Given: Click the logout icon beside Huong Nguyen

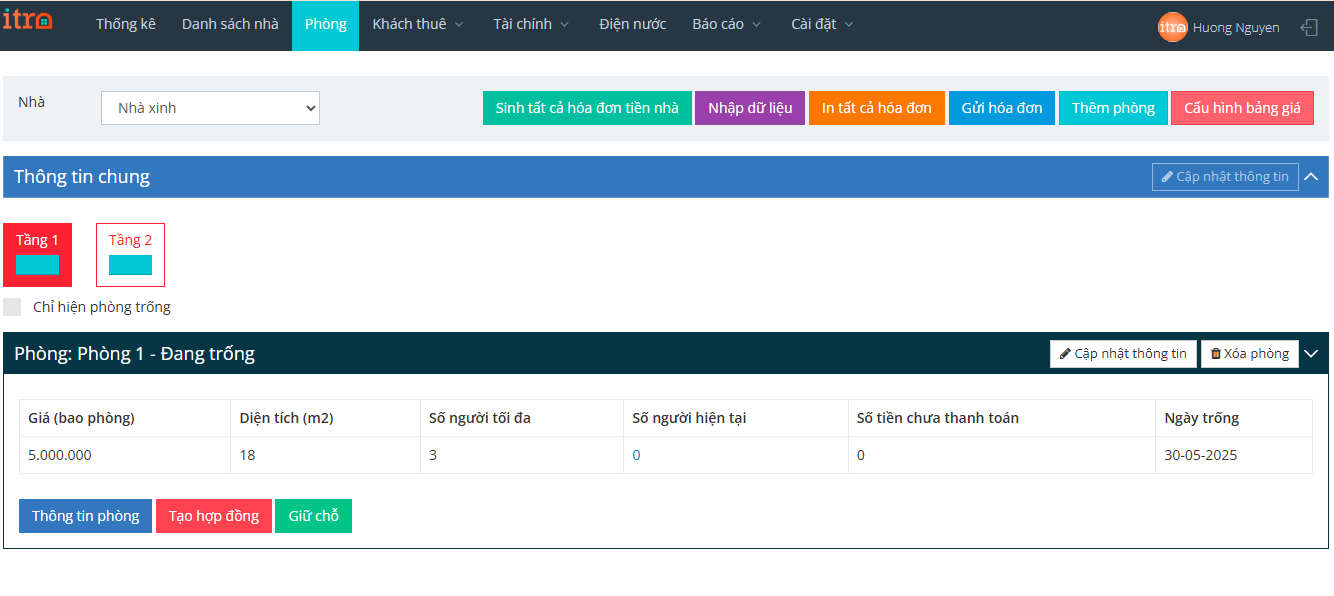Looking at the screenshot, I should pos(1308,27).
